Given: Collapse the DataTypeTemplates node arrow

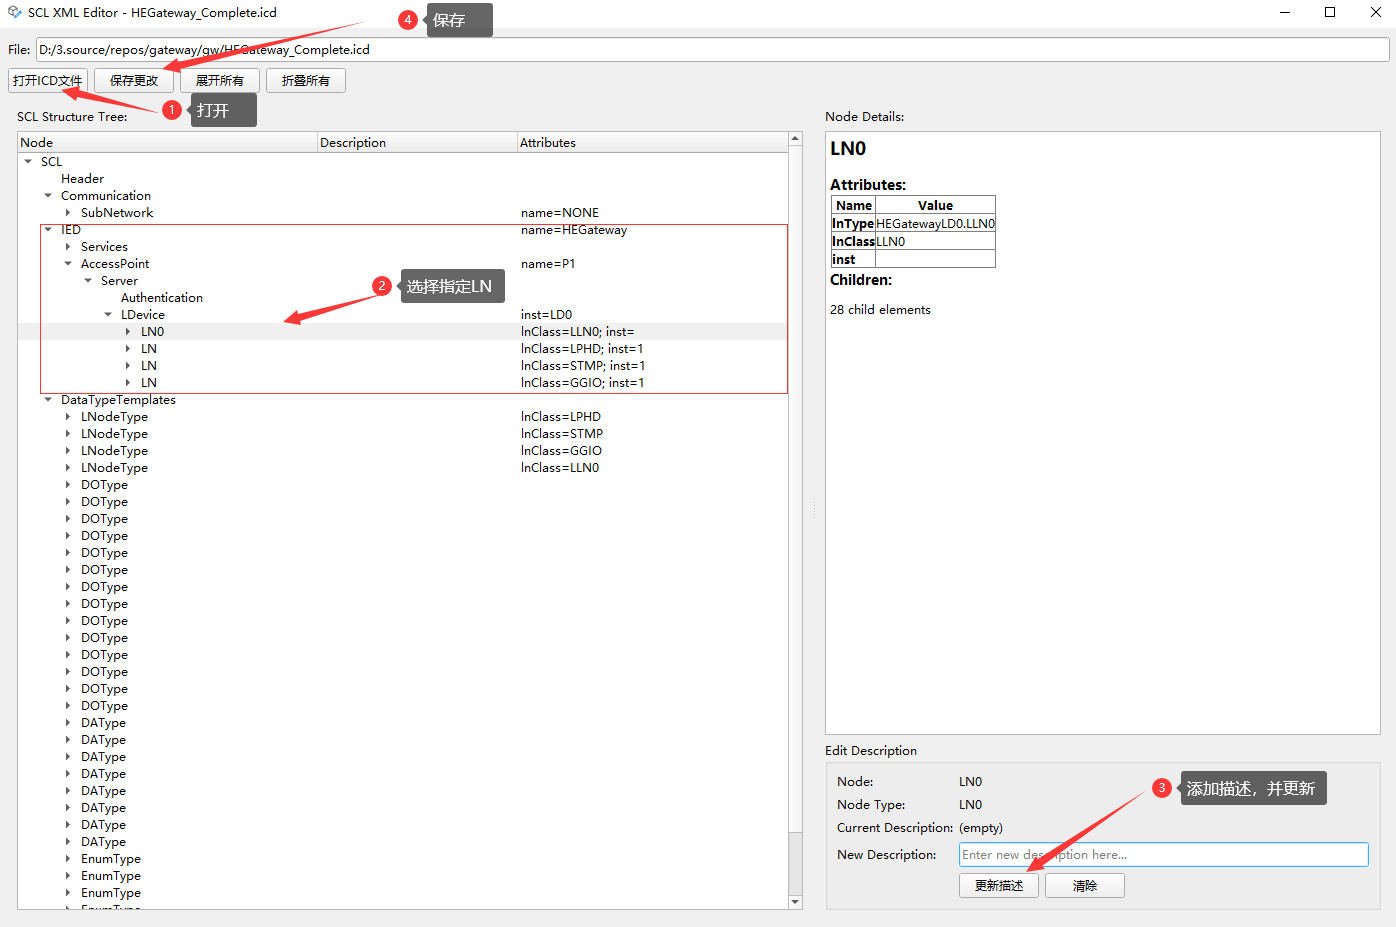Looking at the screenshot, I should (x=48, y=400).
